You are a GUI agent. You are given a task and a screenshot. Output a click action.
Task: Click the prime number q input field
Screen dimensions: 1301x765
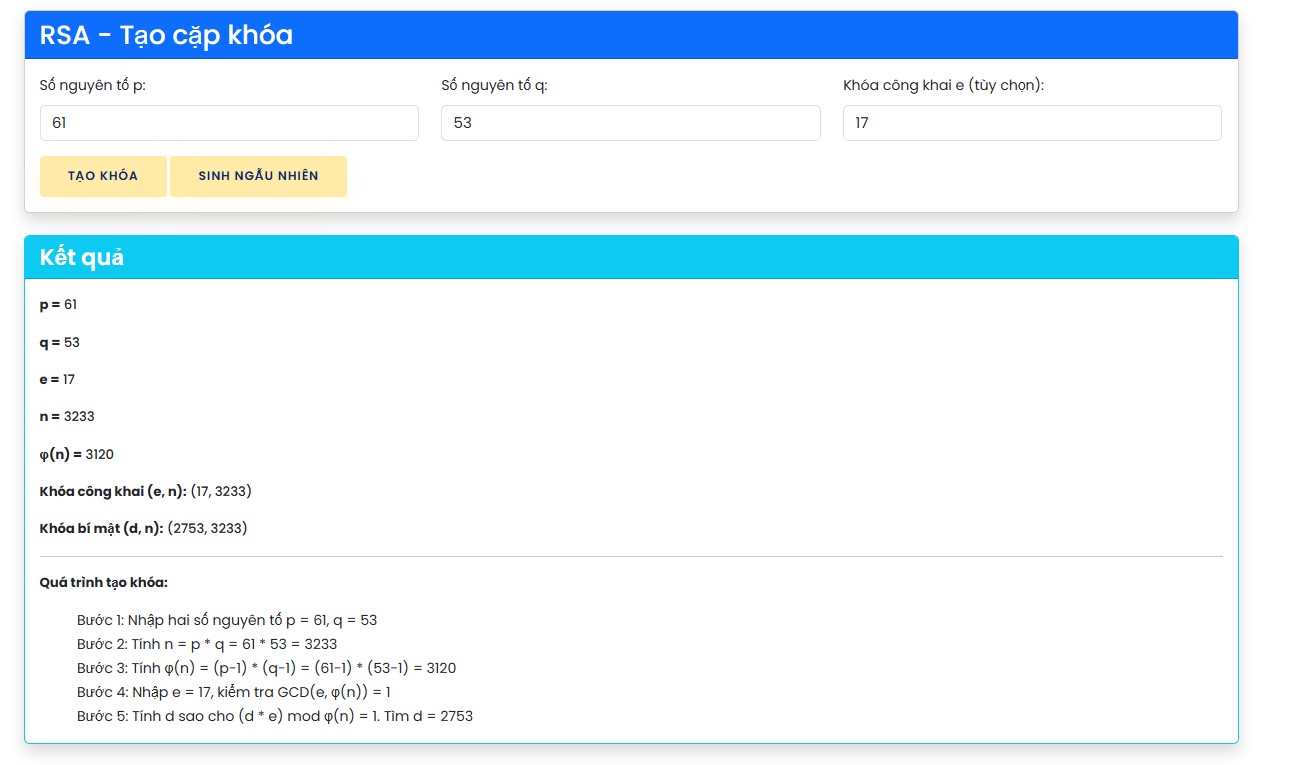click(x=631, y=123)
